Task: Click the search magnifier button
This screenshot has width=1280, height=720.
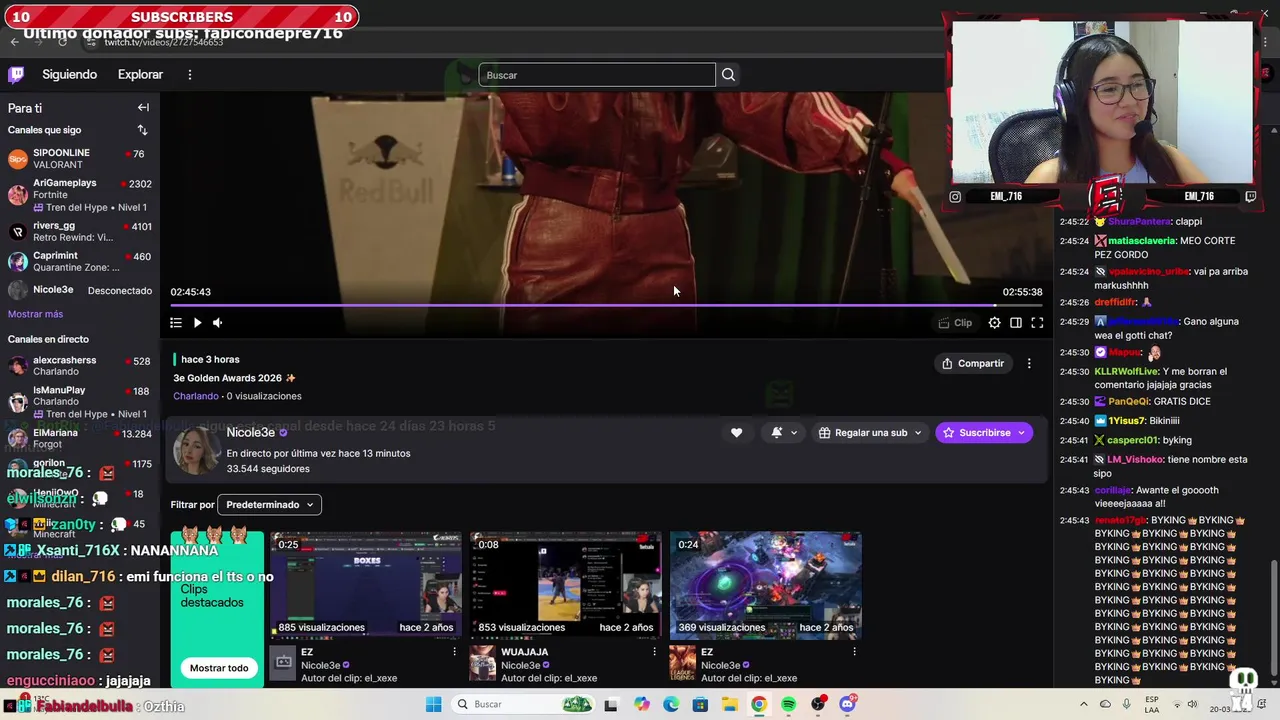Action: tap(728, 75)
